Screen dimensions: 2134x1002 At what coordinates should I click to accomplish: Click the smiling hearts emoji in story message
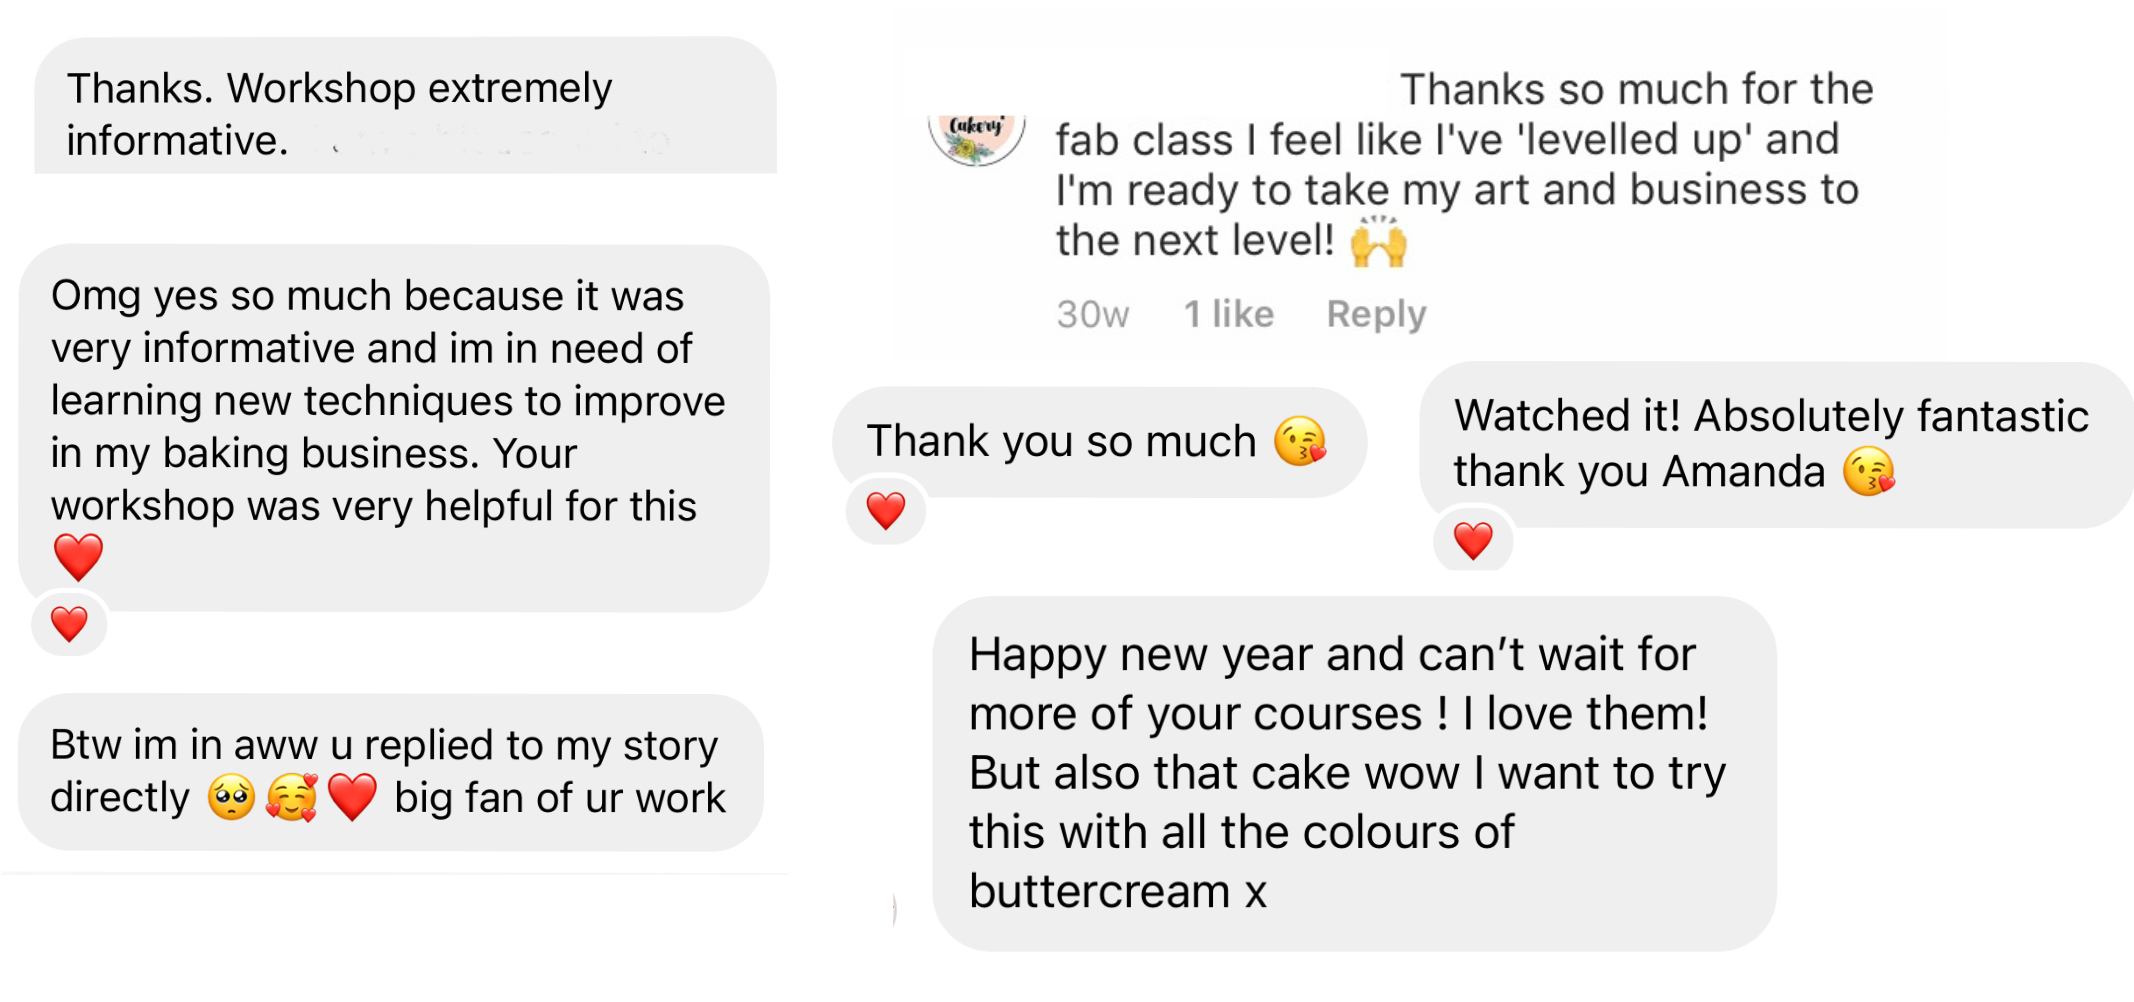tap(292, 797)
